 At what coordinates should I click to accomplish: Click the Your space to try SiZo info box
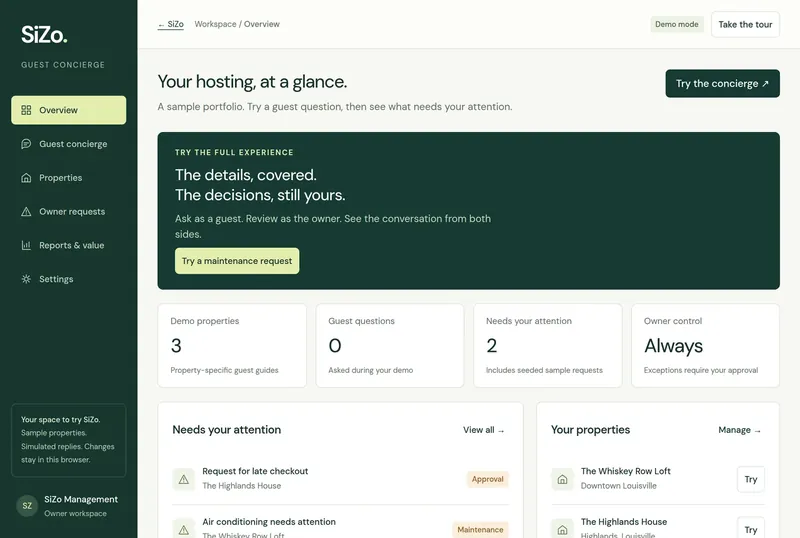pyautogui.click(x=68, y=440)
